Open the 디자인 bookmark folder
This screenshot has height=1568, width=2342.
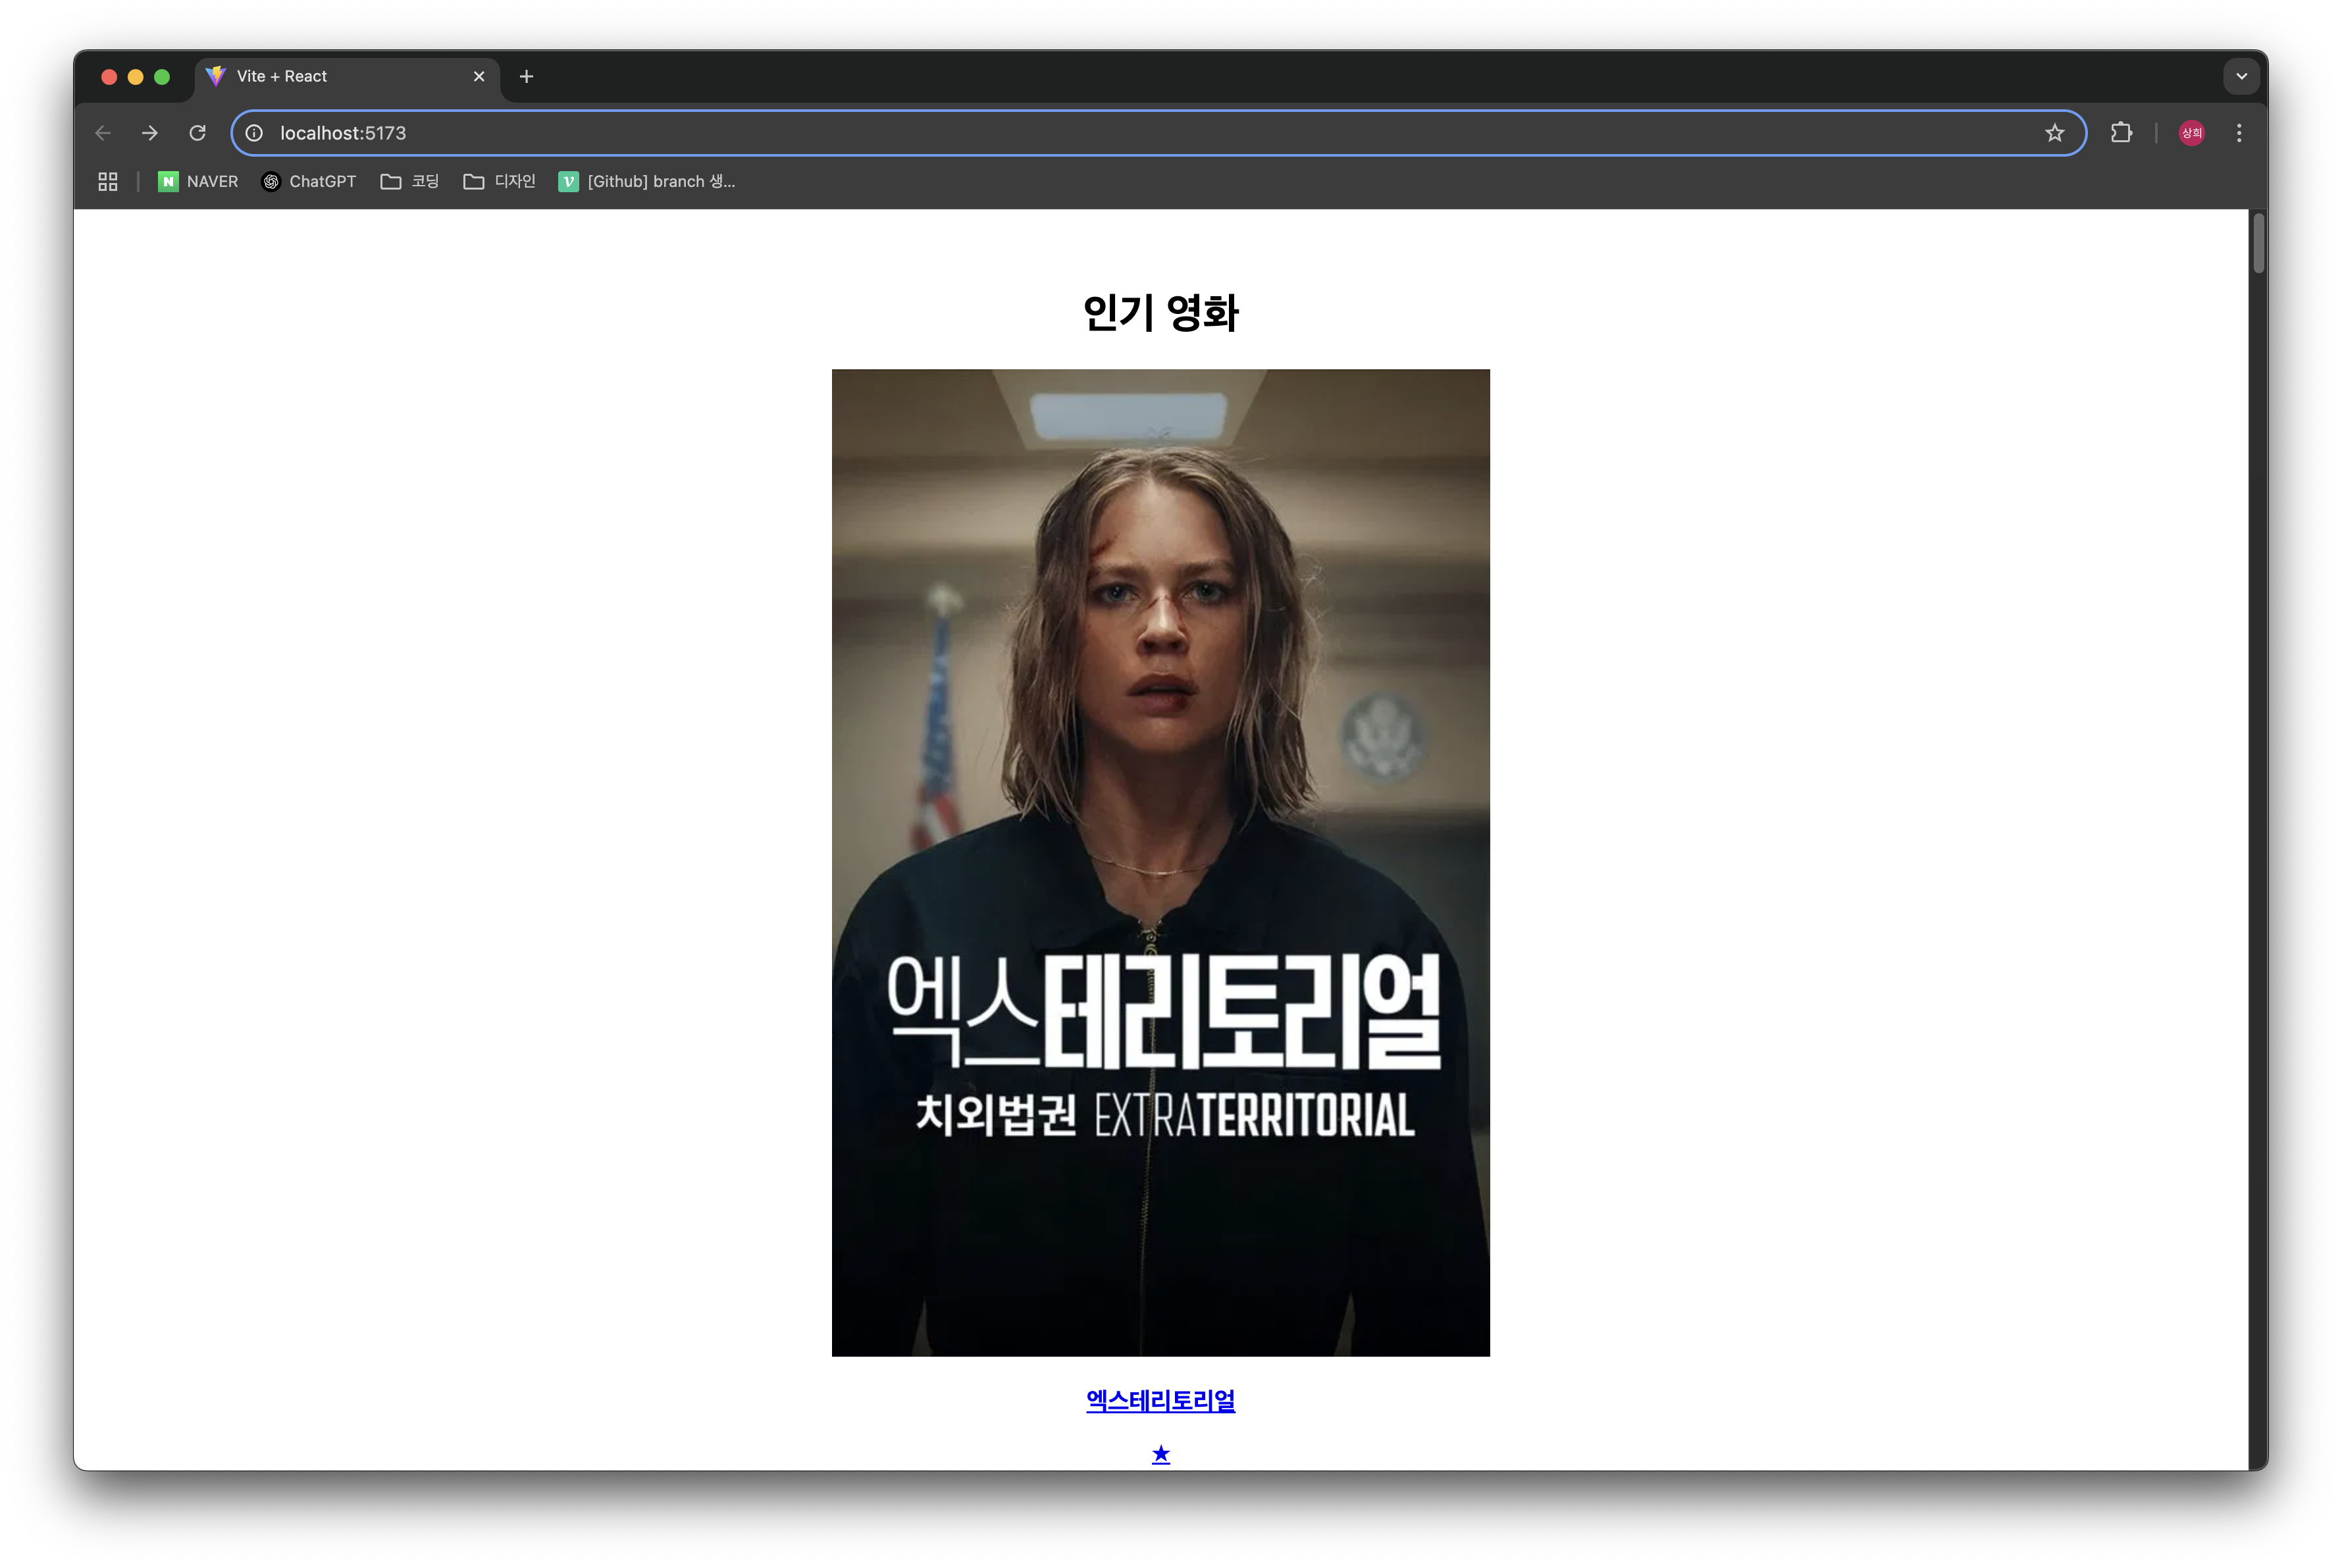point(500,181)
